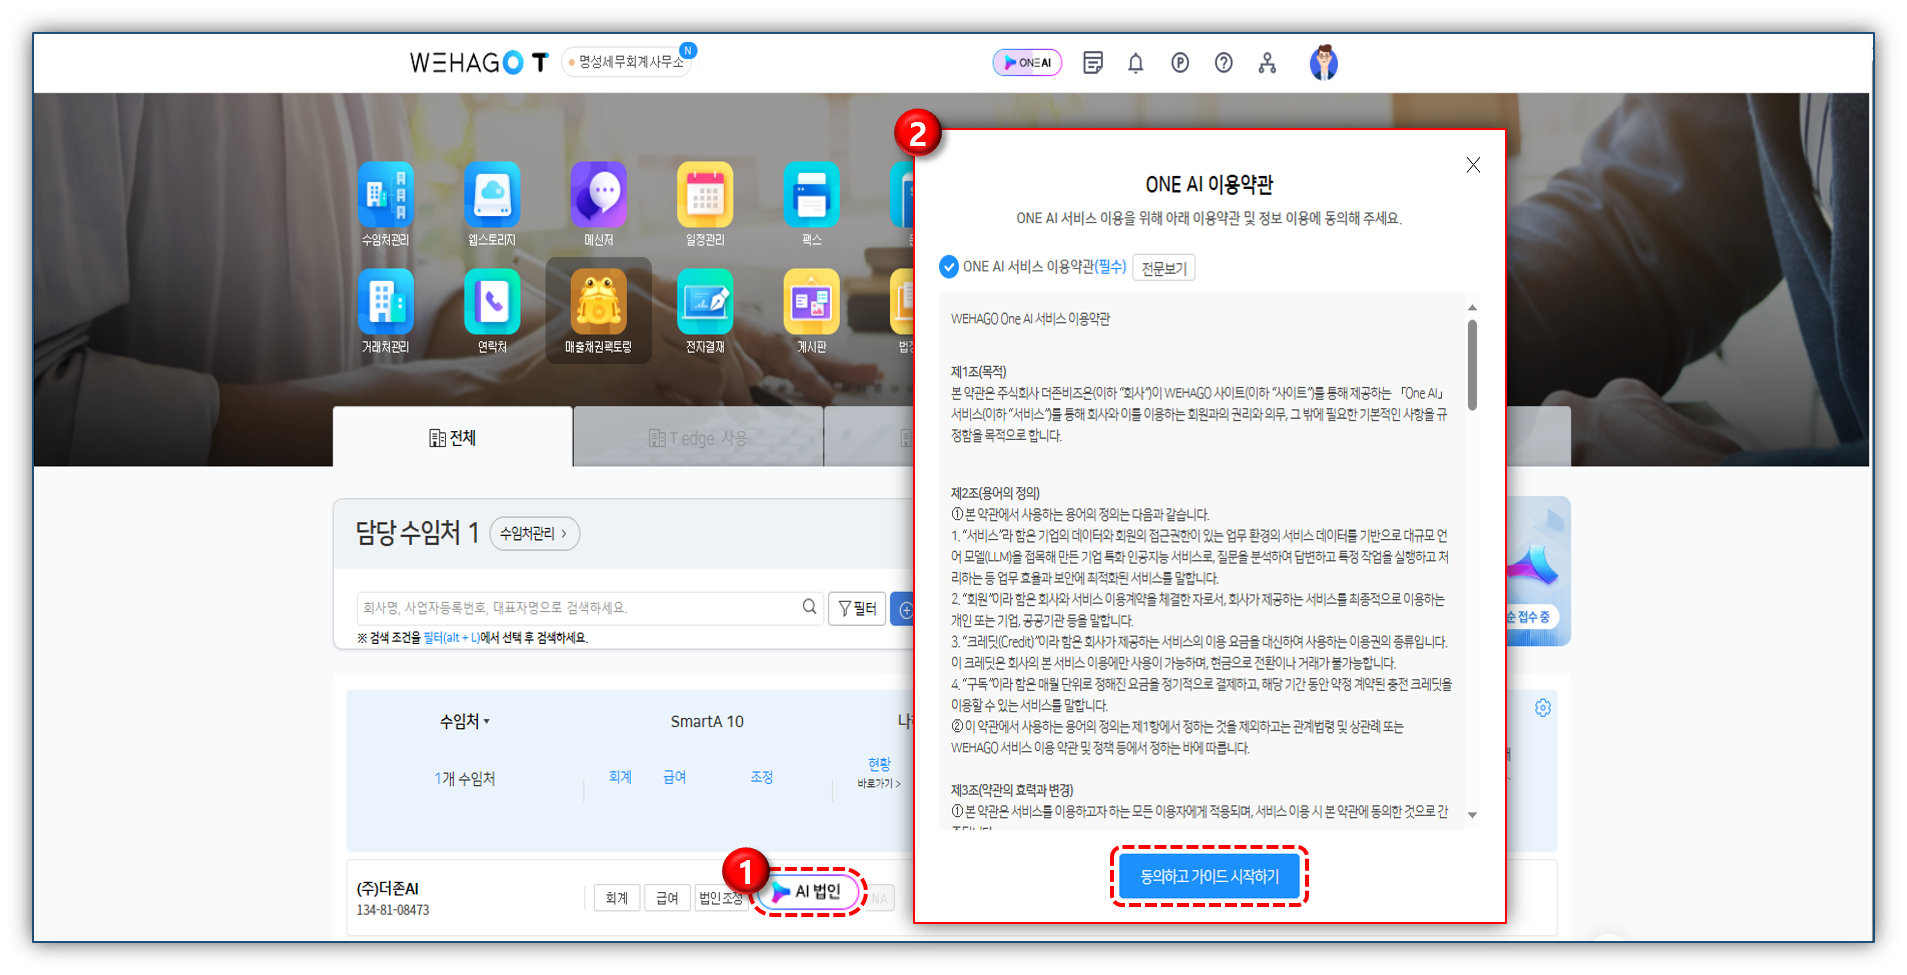1907x975 pixels.
Task: Open the ONE AI button in header
Action: click(1027, 63)
